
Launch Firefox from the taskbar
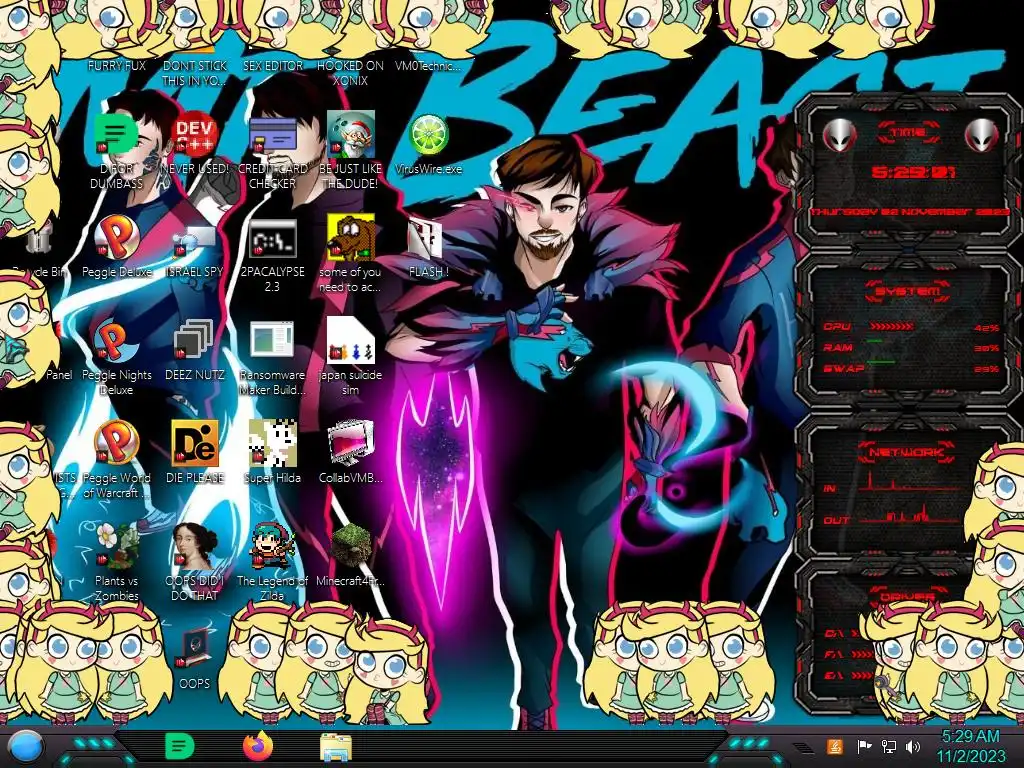pyautogui.click(x=257, y=746)
